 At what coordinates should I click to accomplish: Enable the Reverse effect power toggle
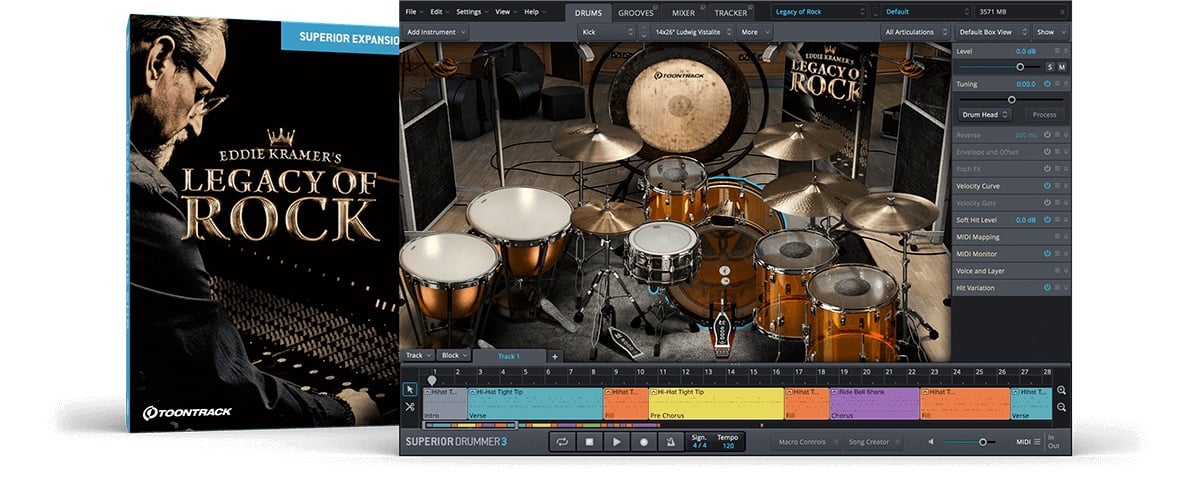pos(1047,134)
